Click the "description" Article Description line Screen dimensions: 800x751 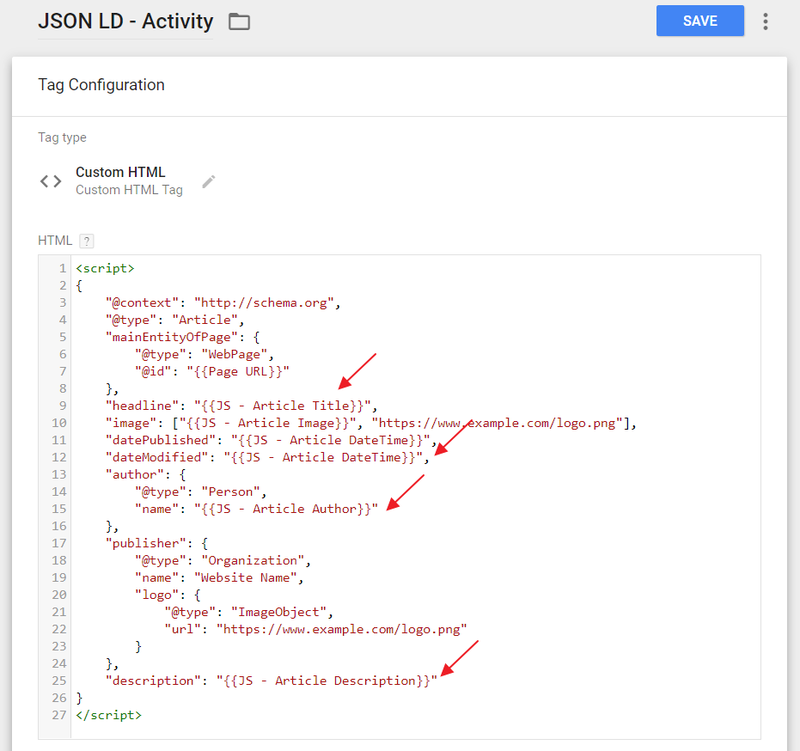coord(271,681)
